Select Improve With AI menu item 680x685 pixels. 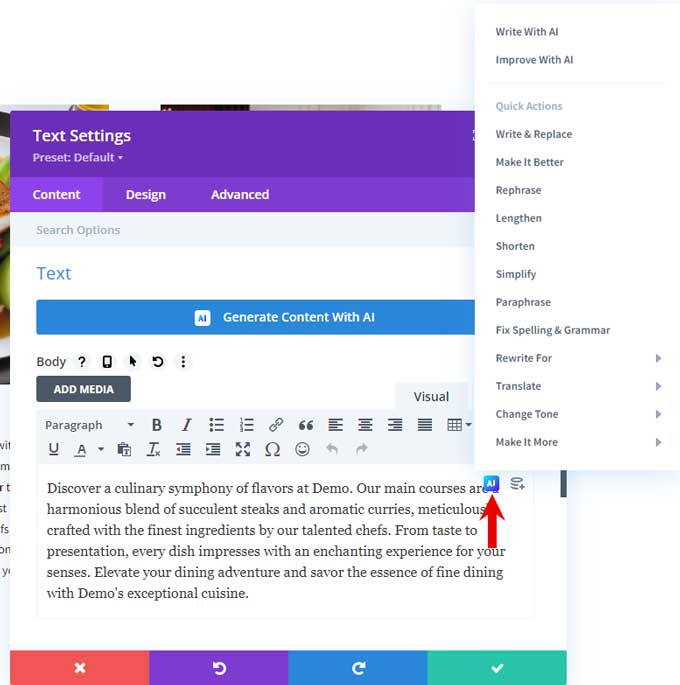[x=534, y=59]
